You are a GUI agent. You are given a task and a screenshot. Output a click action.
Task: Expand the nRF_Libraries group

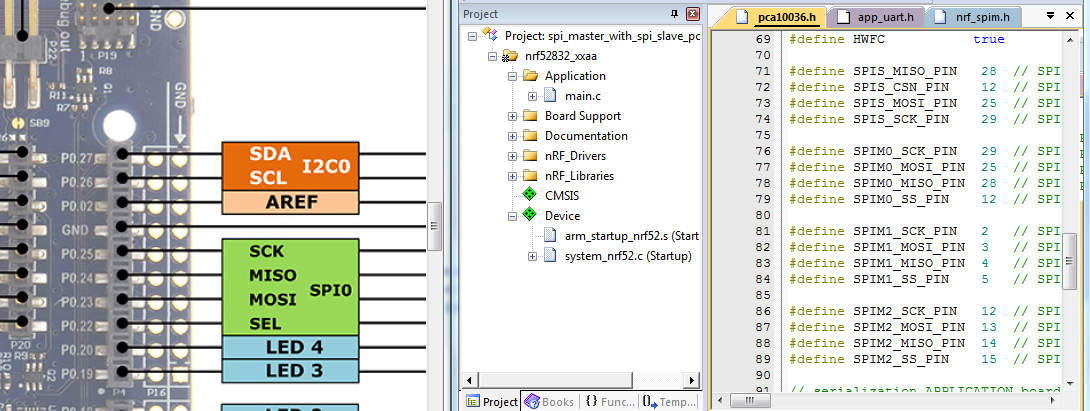pyautogui.click(x=513, y=176)
